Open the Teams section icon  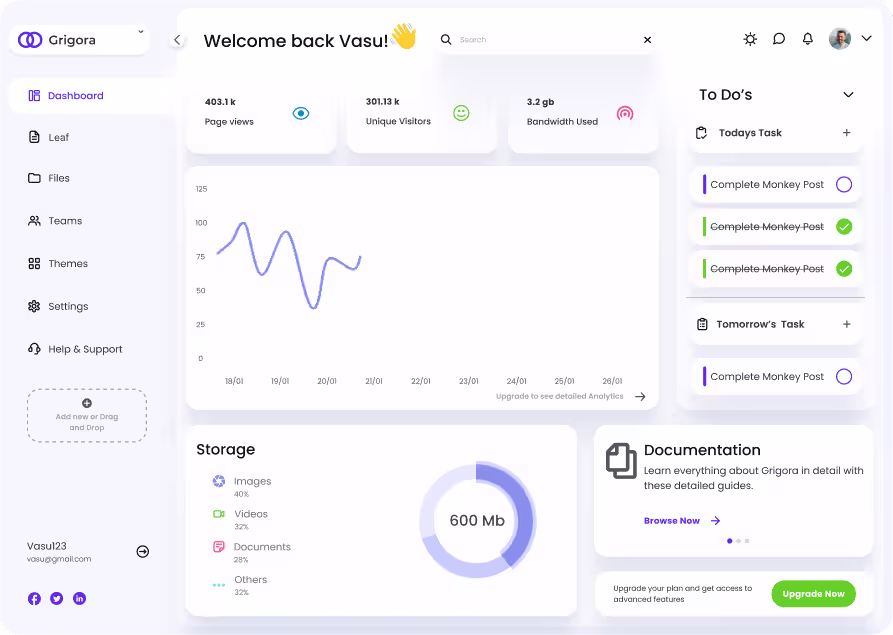(33, 220)
